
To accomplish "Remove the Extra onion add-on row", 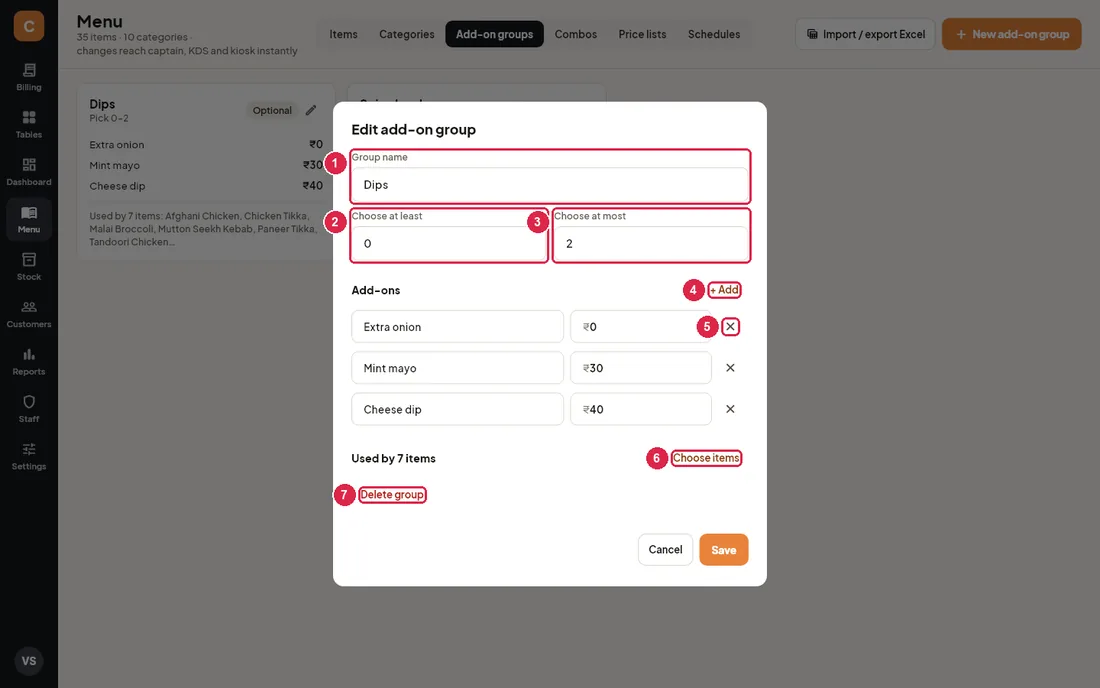I will pos(730,327).
